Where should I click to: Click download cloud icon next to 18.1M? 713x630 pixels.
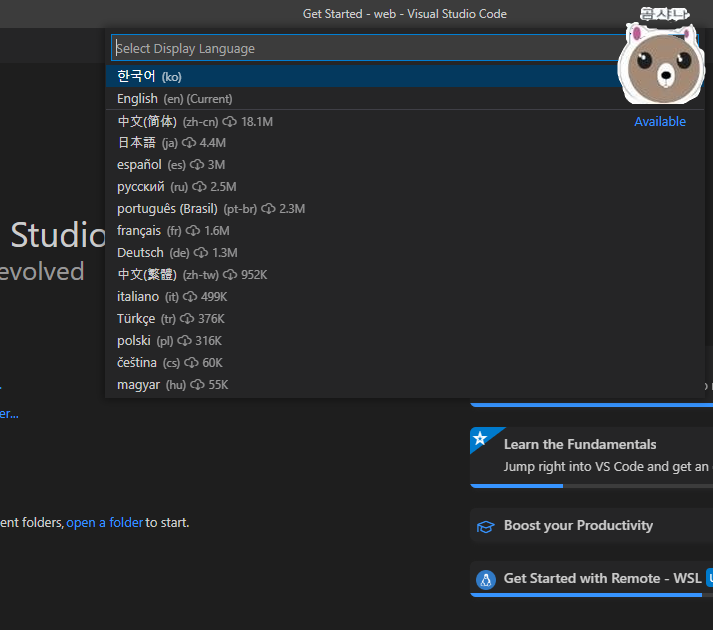(x=230, y=121)
